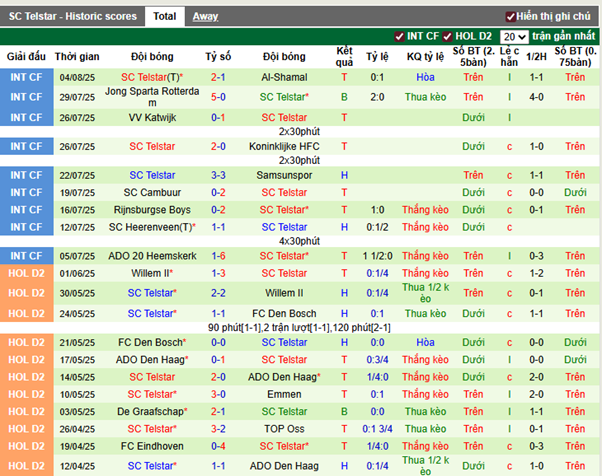Click the 120 phút[2-1] match note
602x476 pixels.
pos(362,327)
